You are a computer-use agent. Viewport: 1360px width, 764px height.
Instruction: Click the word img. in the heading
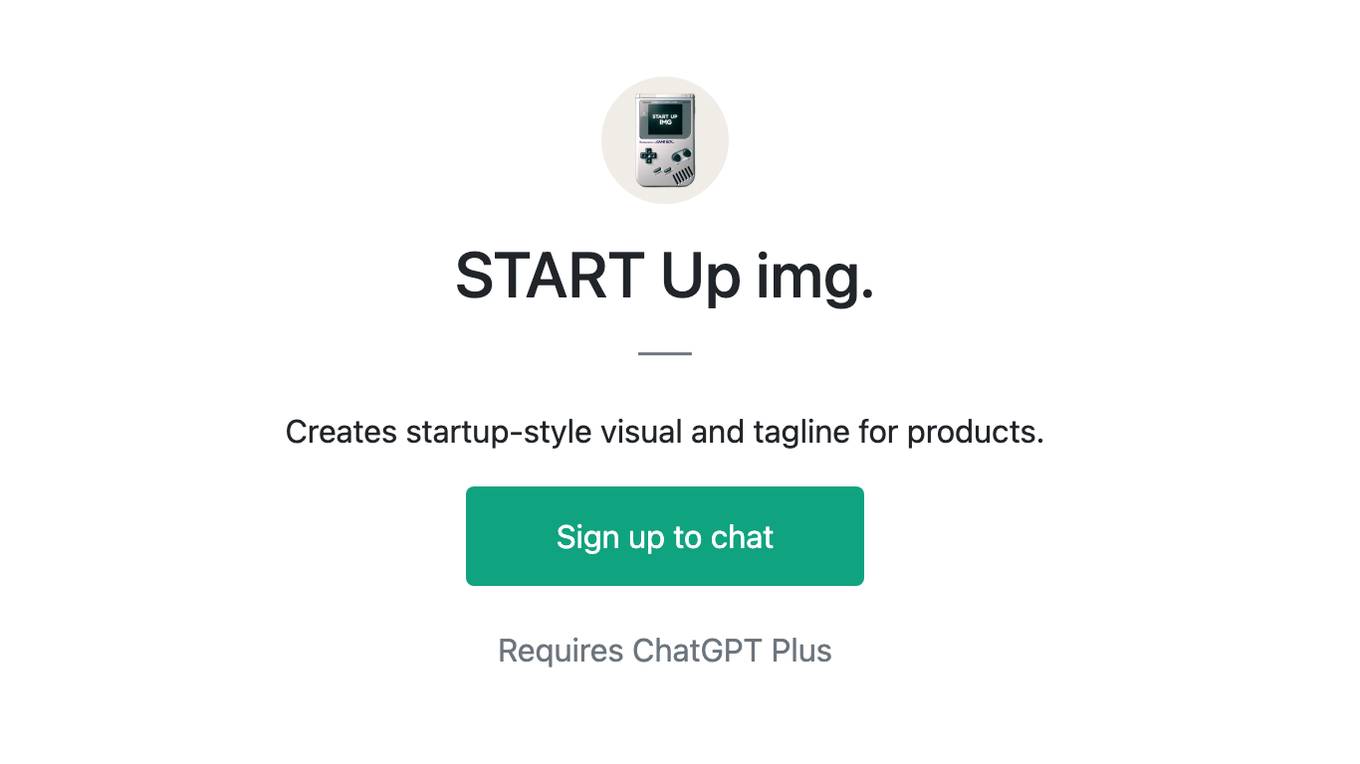[x=815, y=278]
